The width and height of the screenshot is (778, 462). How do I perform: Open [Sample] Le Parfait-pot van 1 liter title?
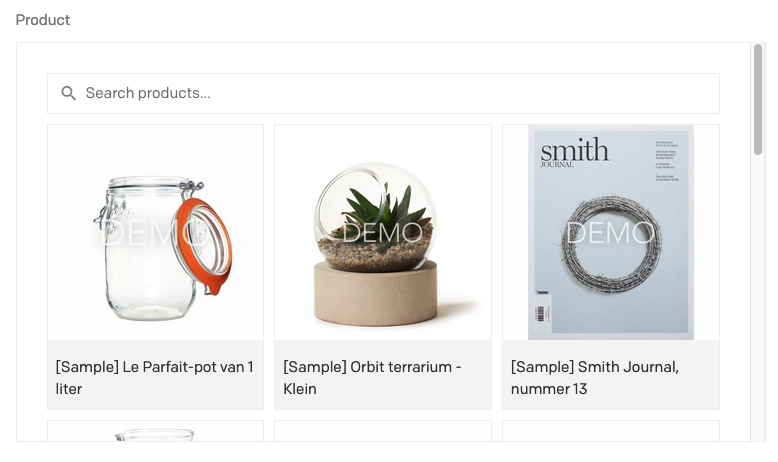[x=154, y=378]
